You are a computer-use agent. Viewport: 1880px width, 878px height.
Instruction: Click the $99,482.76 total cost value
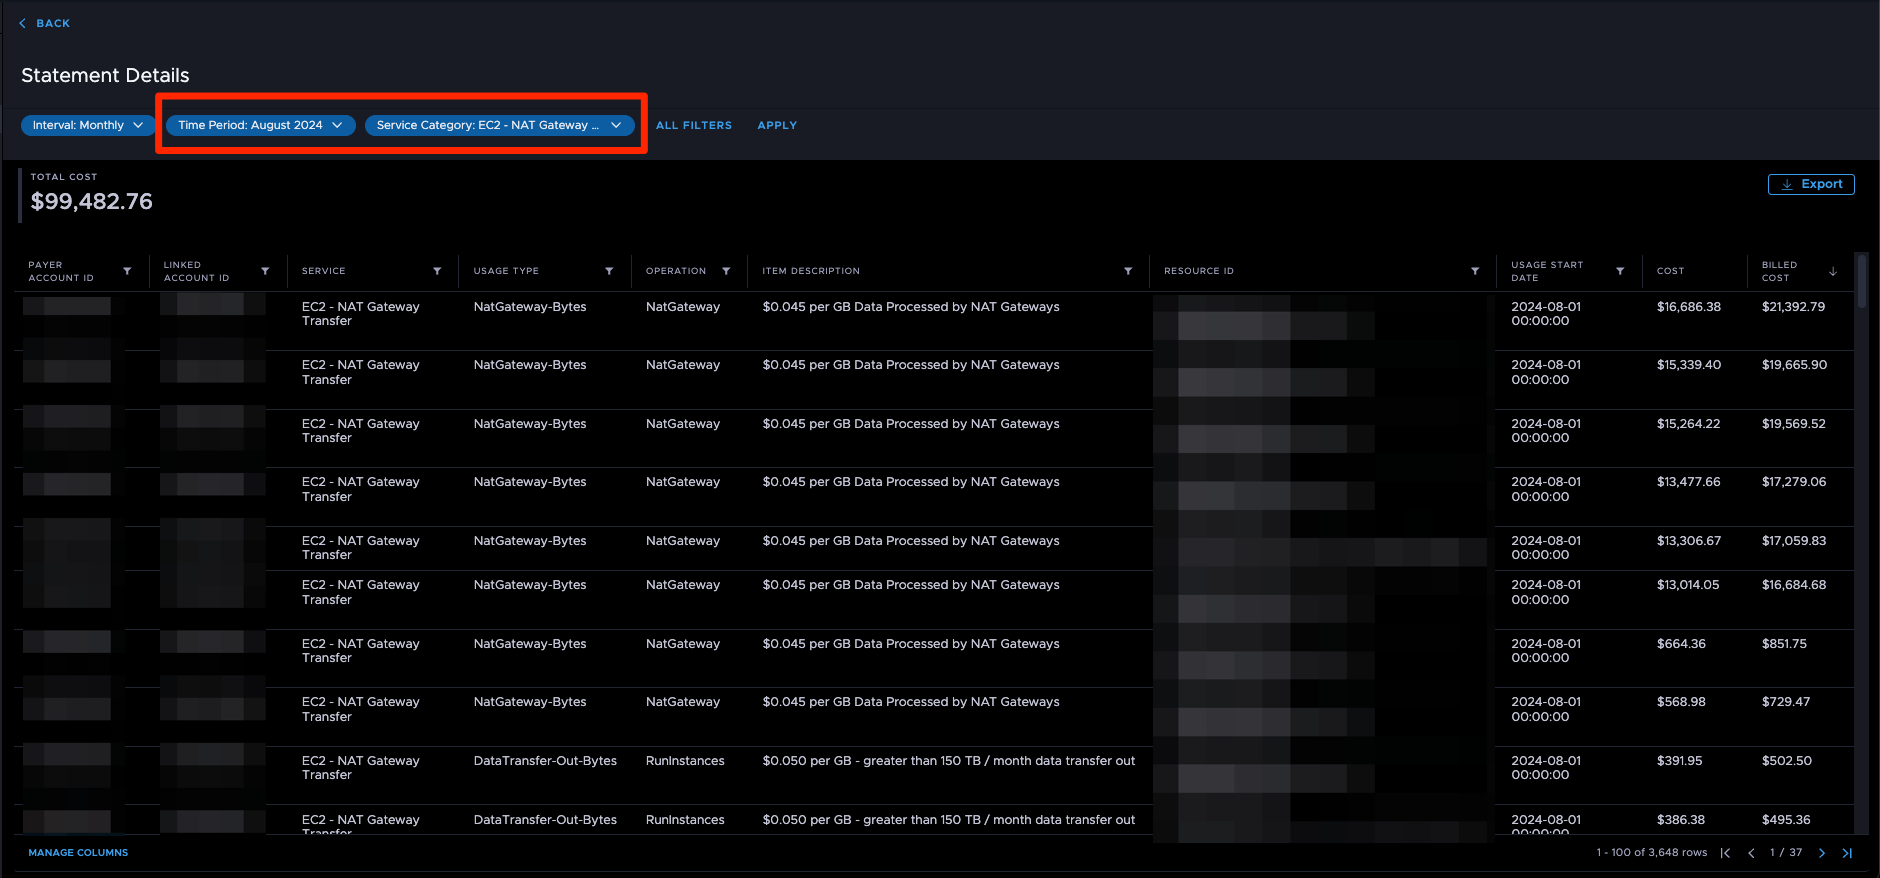(x=92, y=201)
